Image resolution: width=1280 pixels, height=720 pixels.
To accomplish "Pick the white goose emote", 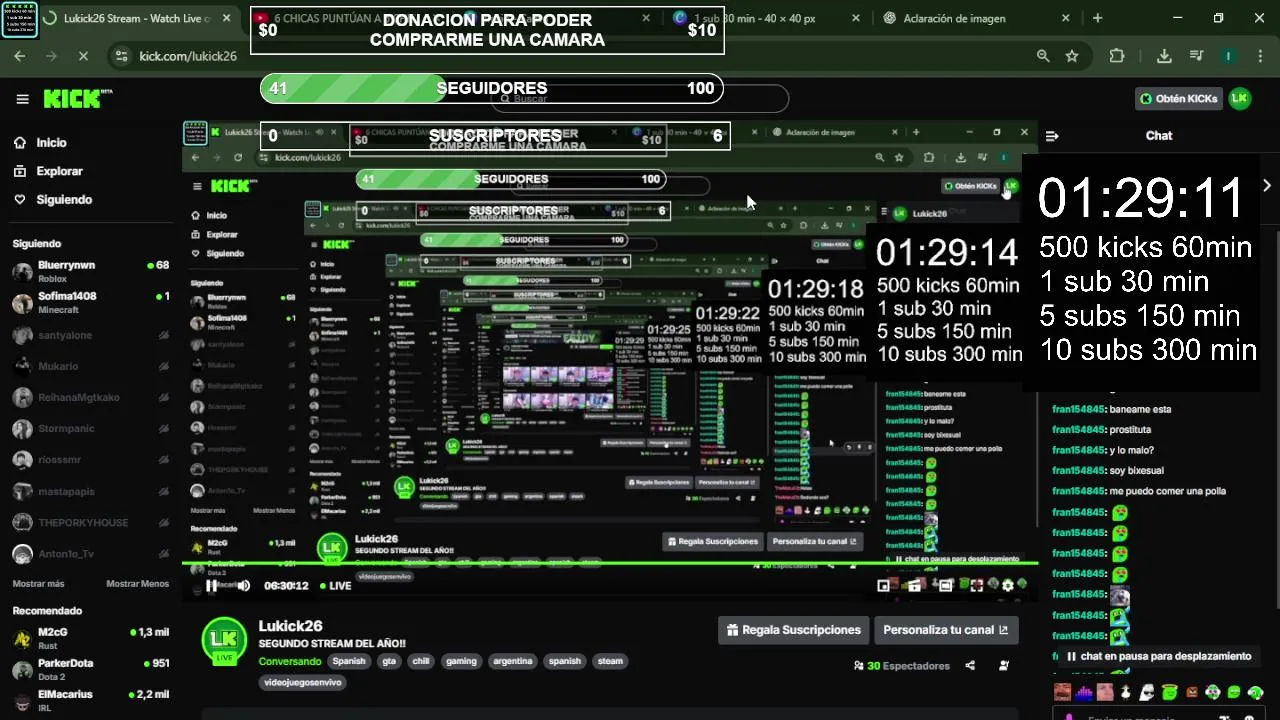I will (1126, 692).
